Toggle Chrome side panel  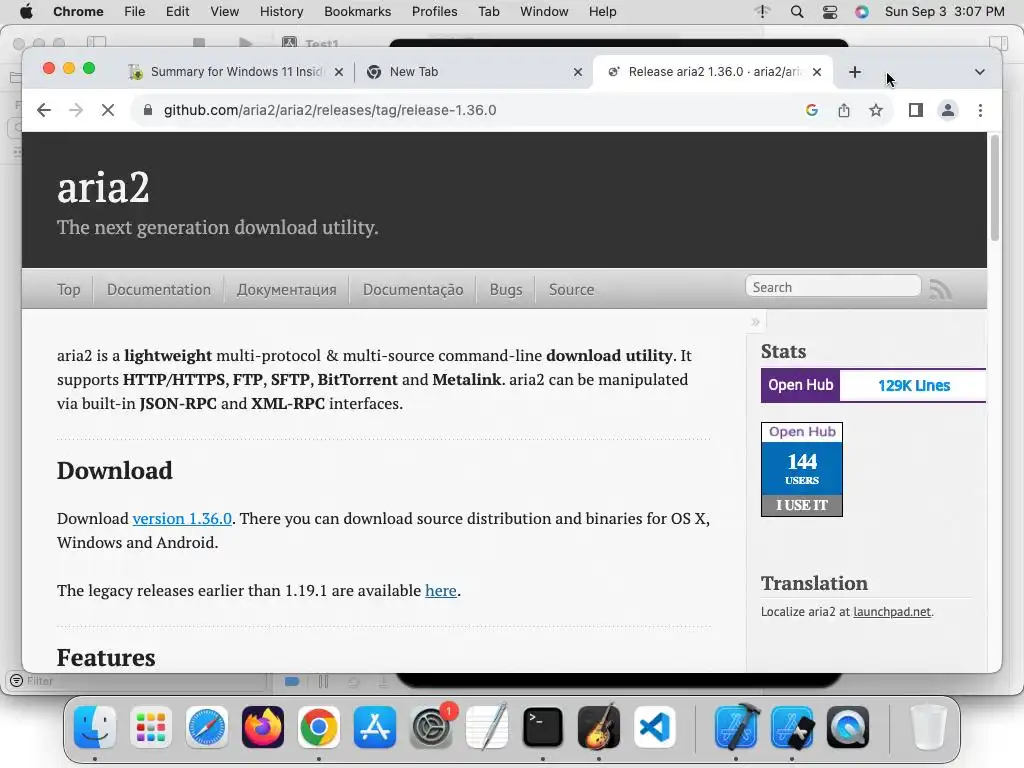916,110
